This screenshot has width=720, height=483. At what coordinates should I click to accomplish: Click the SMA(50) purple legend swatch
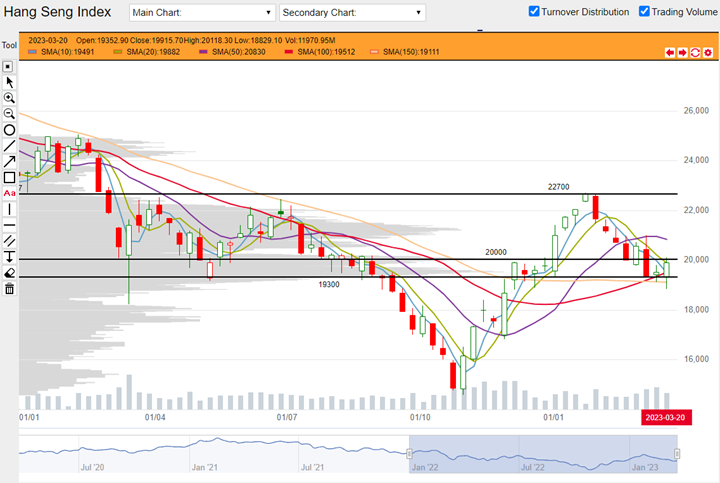point(203,52)
